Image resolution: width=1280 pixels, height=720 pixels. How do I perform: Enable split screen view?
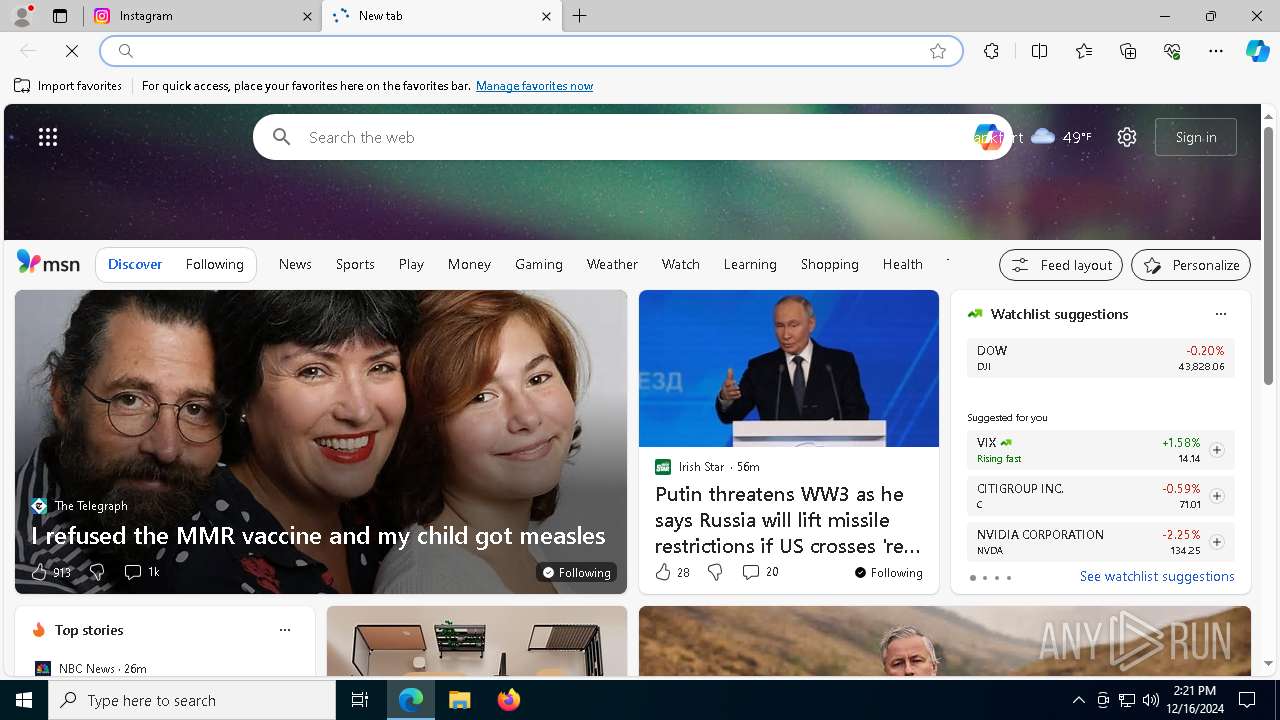click(1039, 51)
